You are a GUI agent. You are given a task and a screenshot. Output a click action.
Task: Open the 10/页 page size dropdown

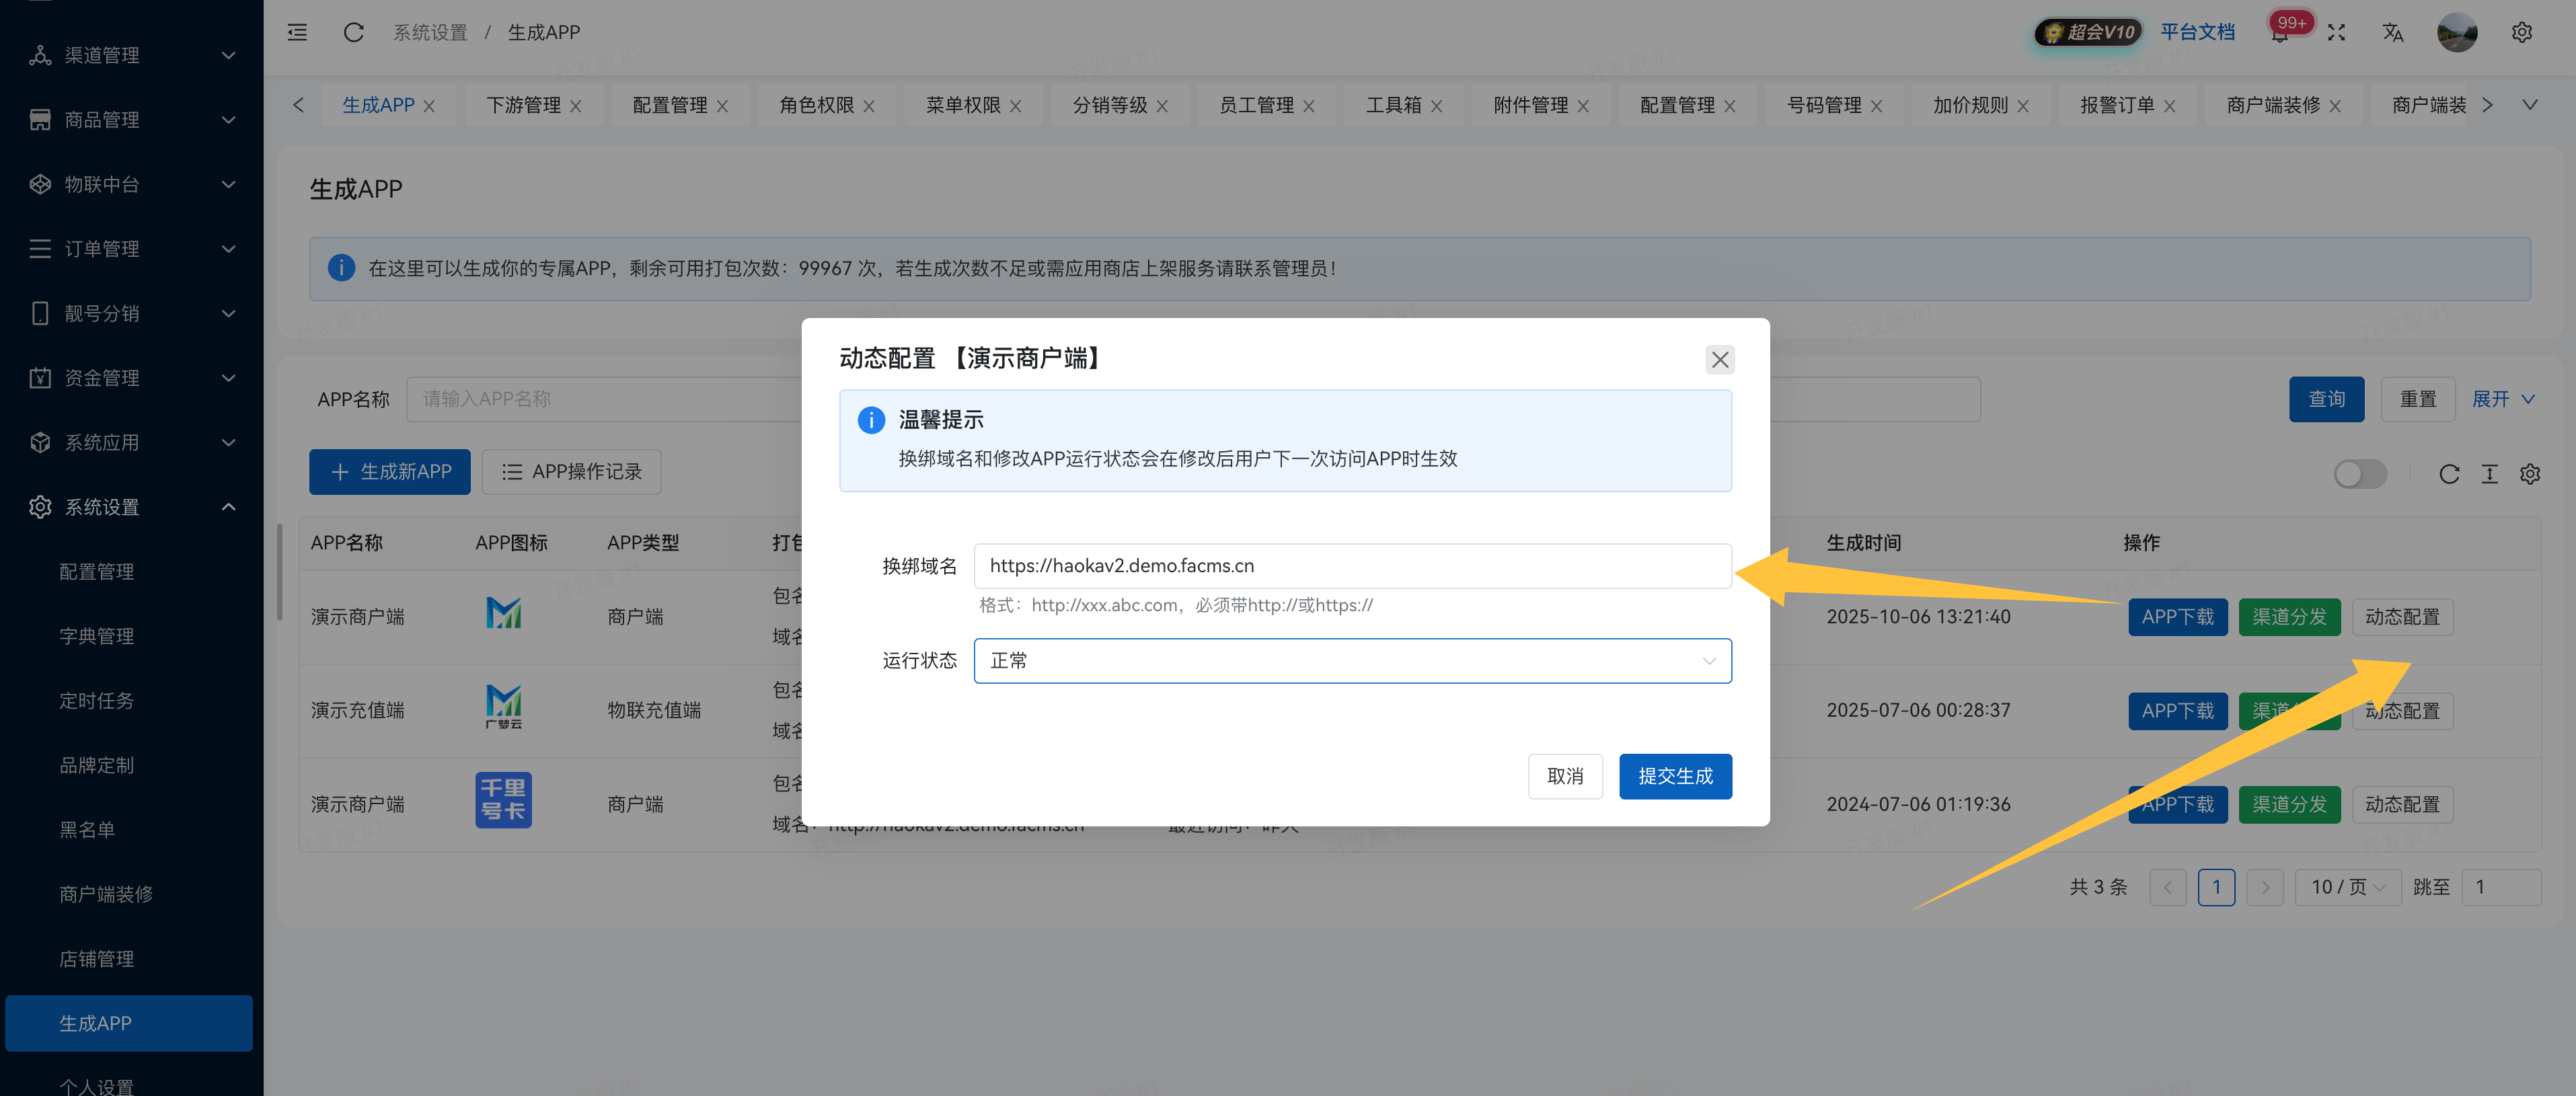2348,887
